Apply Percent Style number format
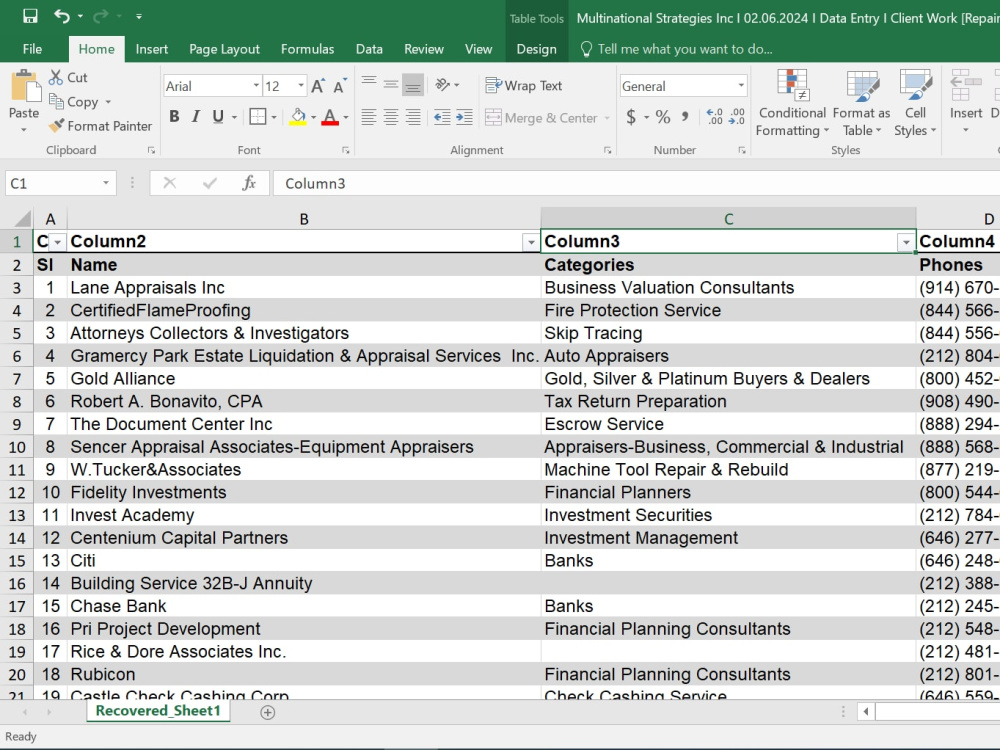1000x750 pixels. 663,117
